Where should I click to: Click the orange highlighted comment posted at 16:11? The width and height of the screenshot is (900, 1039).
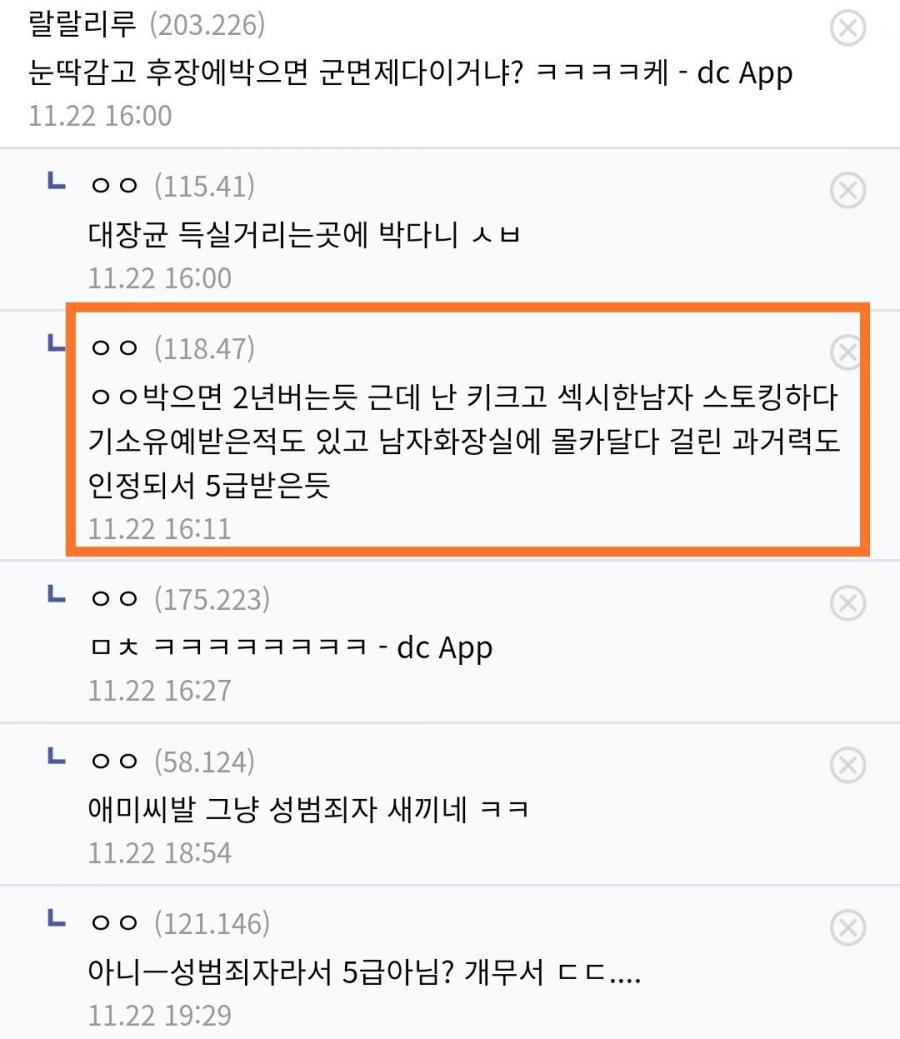click(x=467, y=429)
